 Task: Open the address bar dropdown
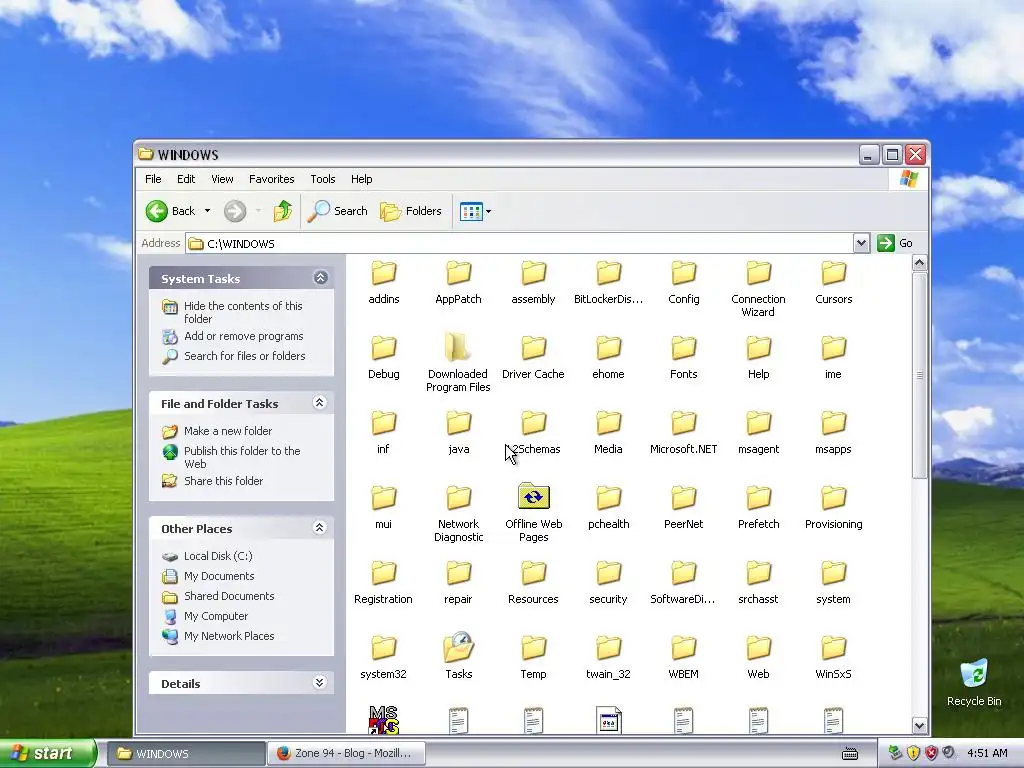click(861, 243)
